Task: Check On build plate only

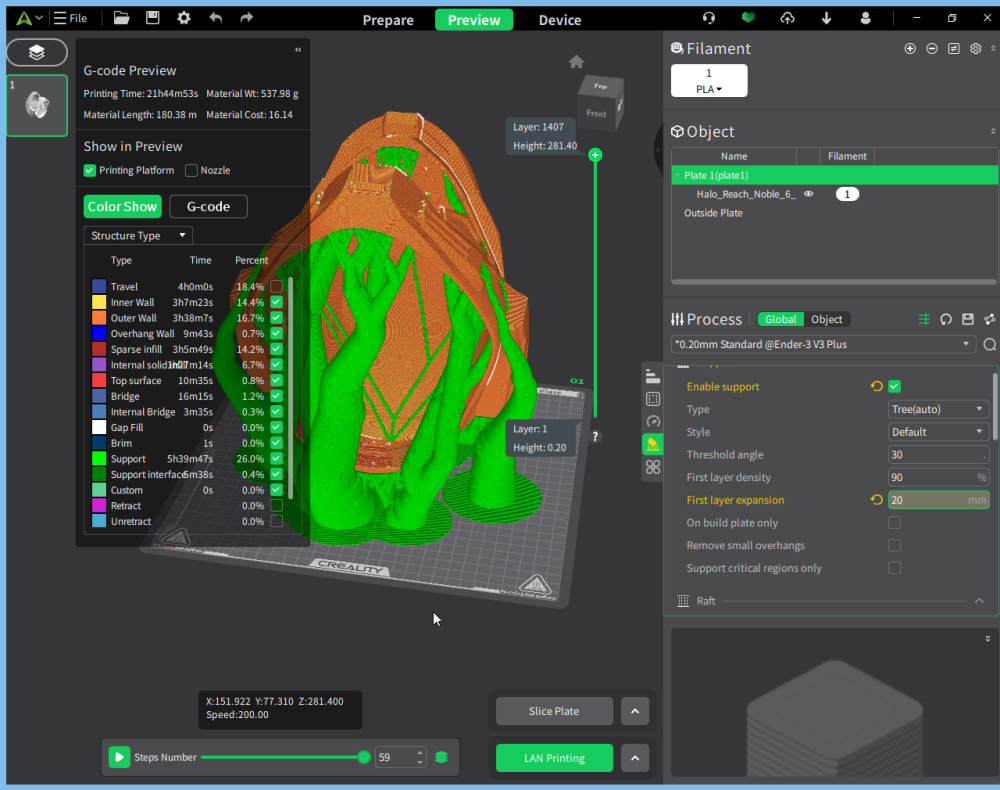Action: [x=894, y=523]
